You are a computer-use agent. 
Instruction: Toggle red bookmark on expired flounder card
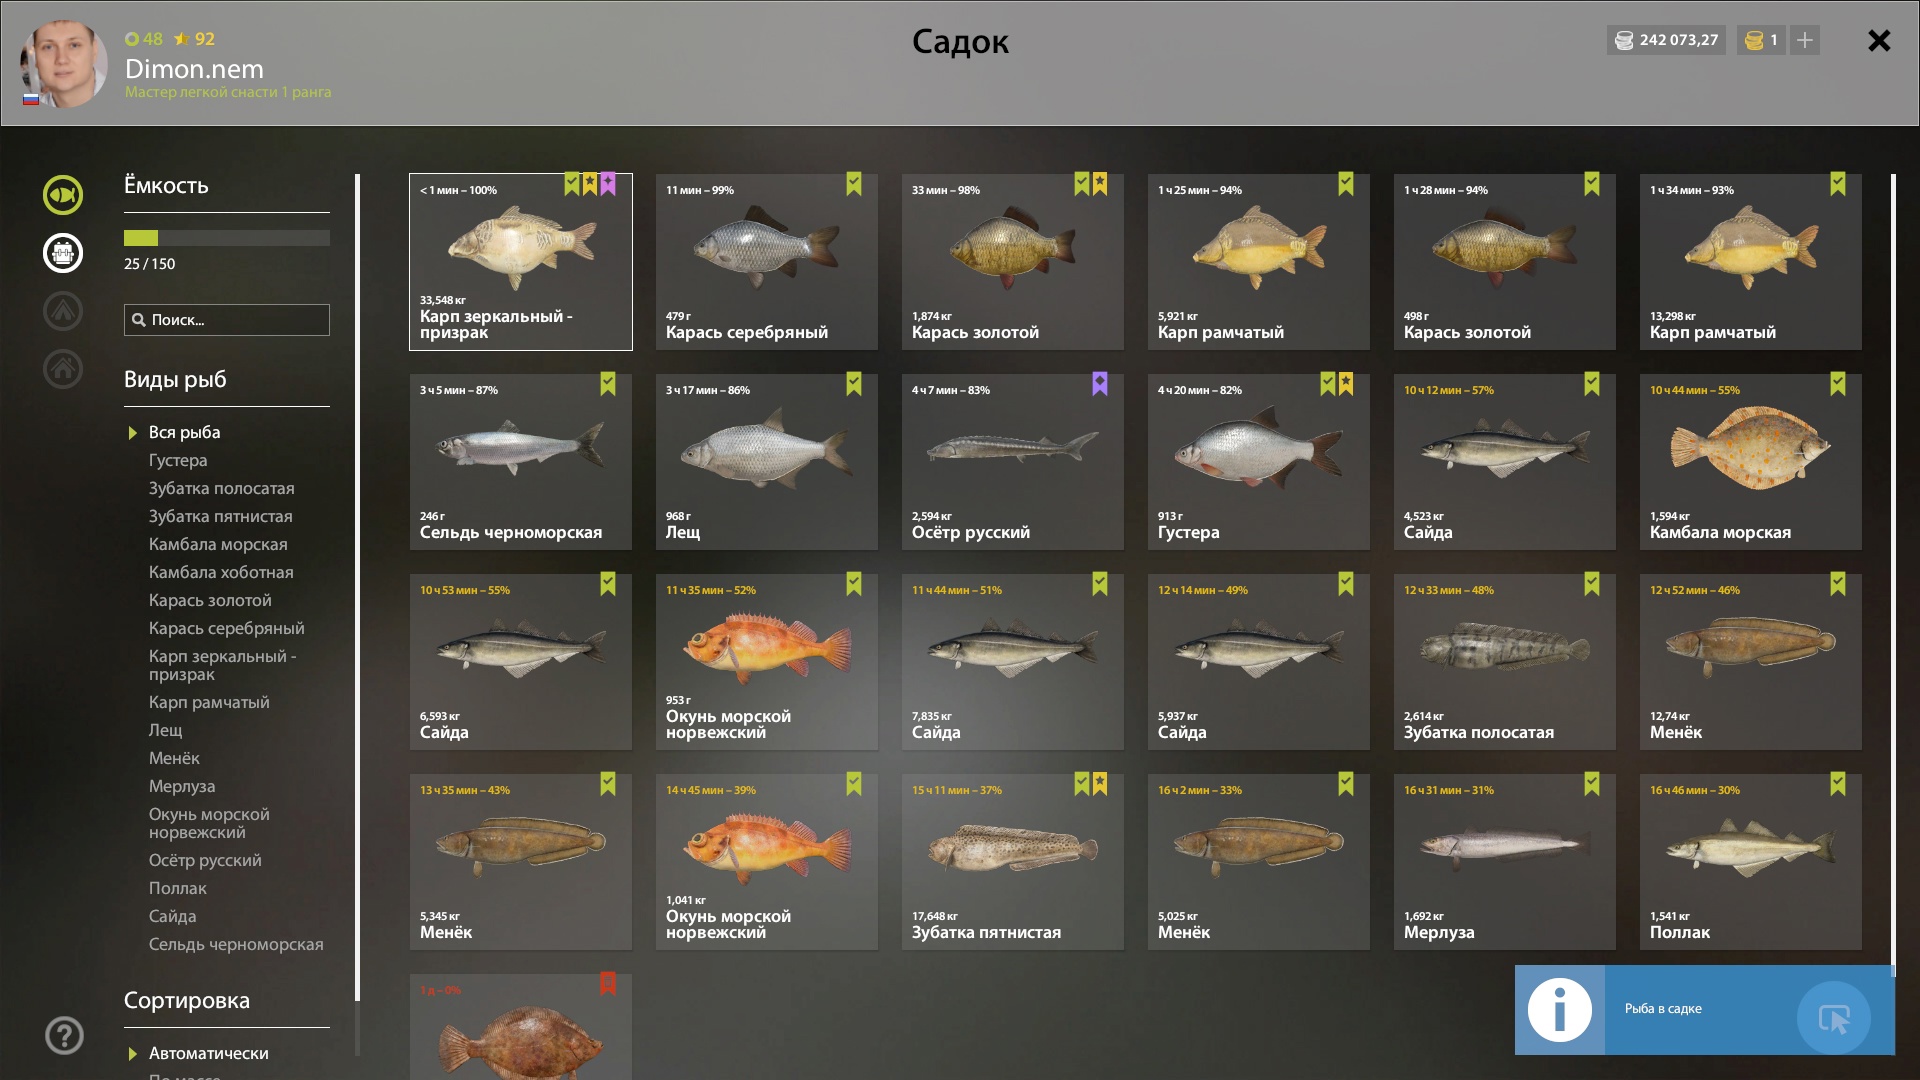tap(608, 984)
